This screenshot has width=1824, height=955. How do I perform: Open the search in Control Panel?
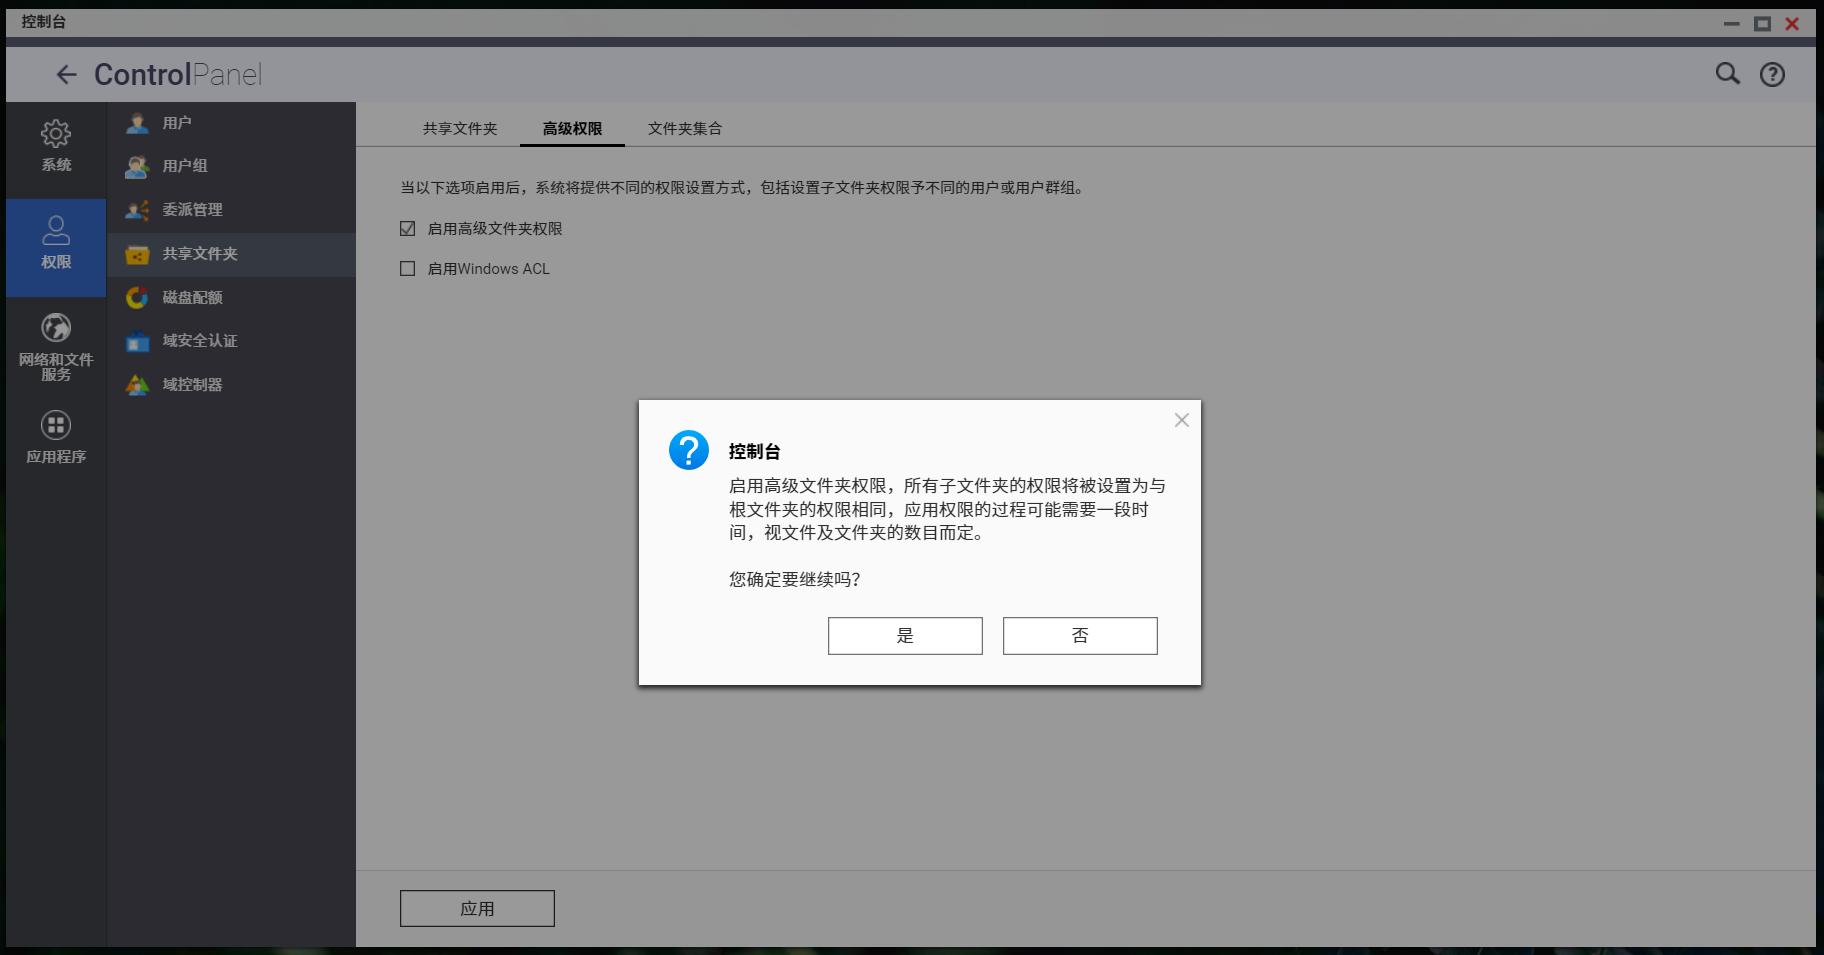click(1726, 74)
